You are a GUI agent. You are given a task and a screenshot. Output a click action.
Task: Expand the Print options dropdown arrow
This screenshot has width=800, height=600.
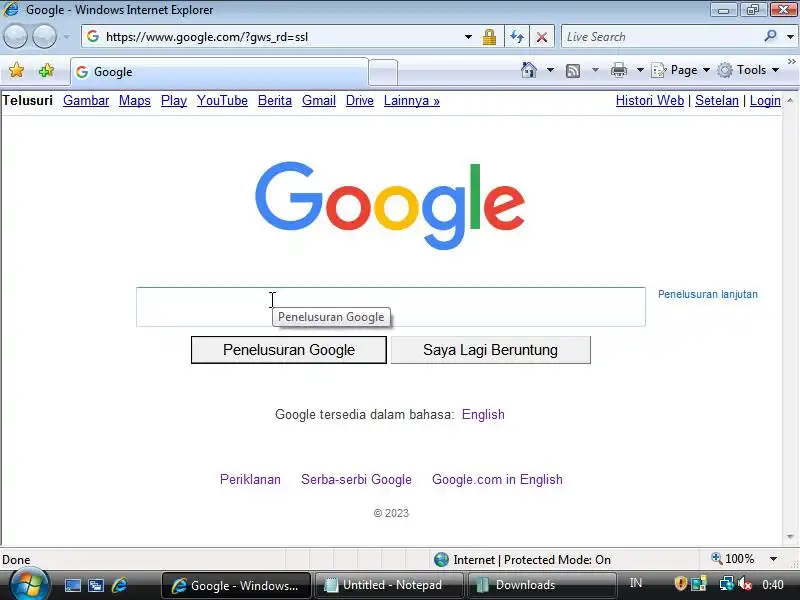(640, 70)
